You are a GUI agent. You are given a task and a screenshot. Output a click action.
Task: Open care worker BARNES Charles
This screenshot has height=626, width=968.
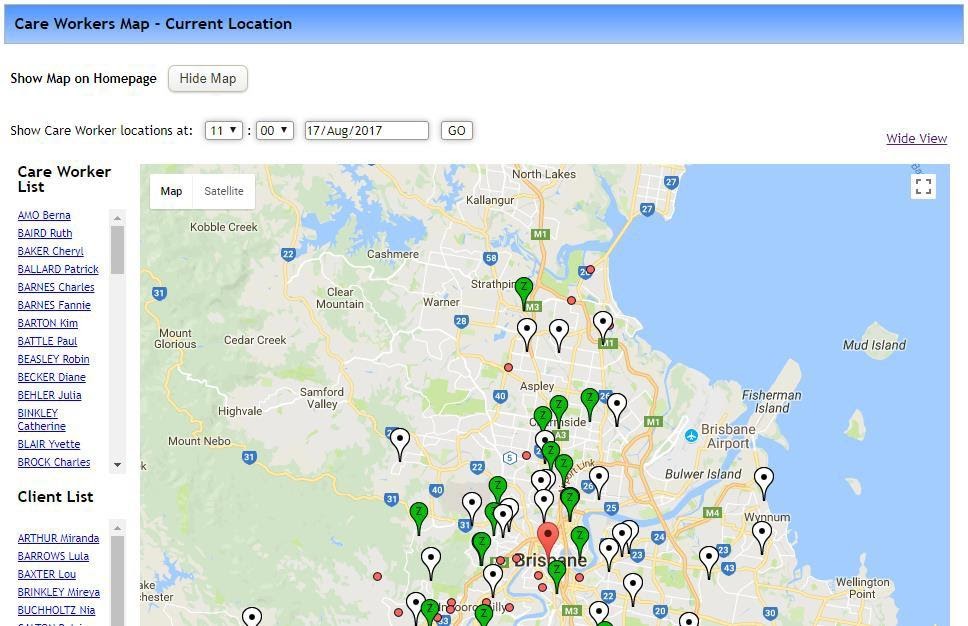click(56, 286)
